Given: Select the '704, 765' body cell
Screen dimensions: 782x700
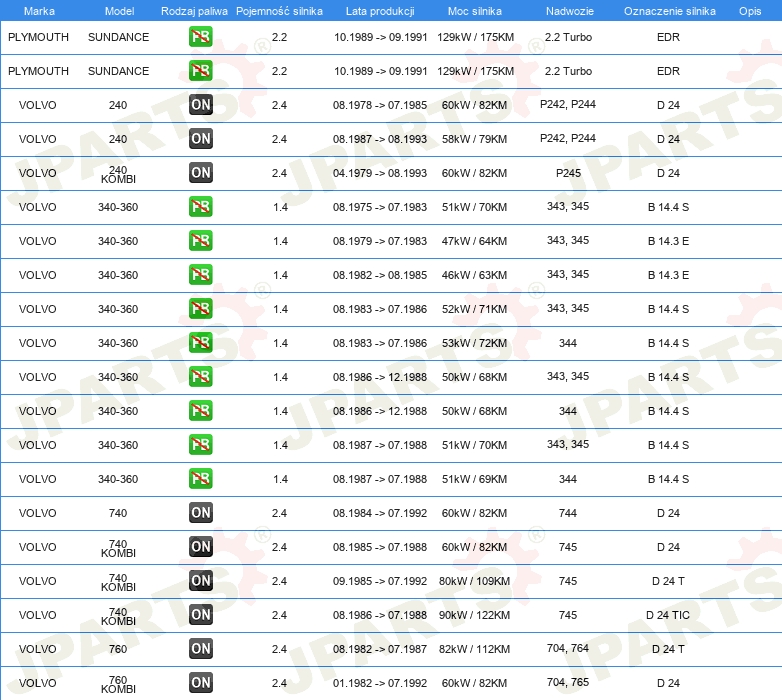Looking at the screenshot, I should pyautogui.click(x=568, y=682).
